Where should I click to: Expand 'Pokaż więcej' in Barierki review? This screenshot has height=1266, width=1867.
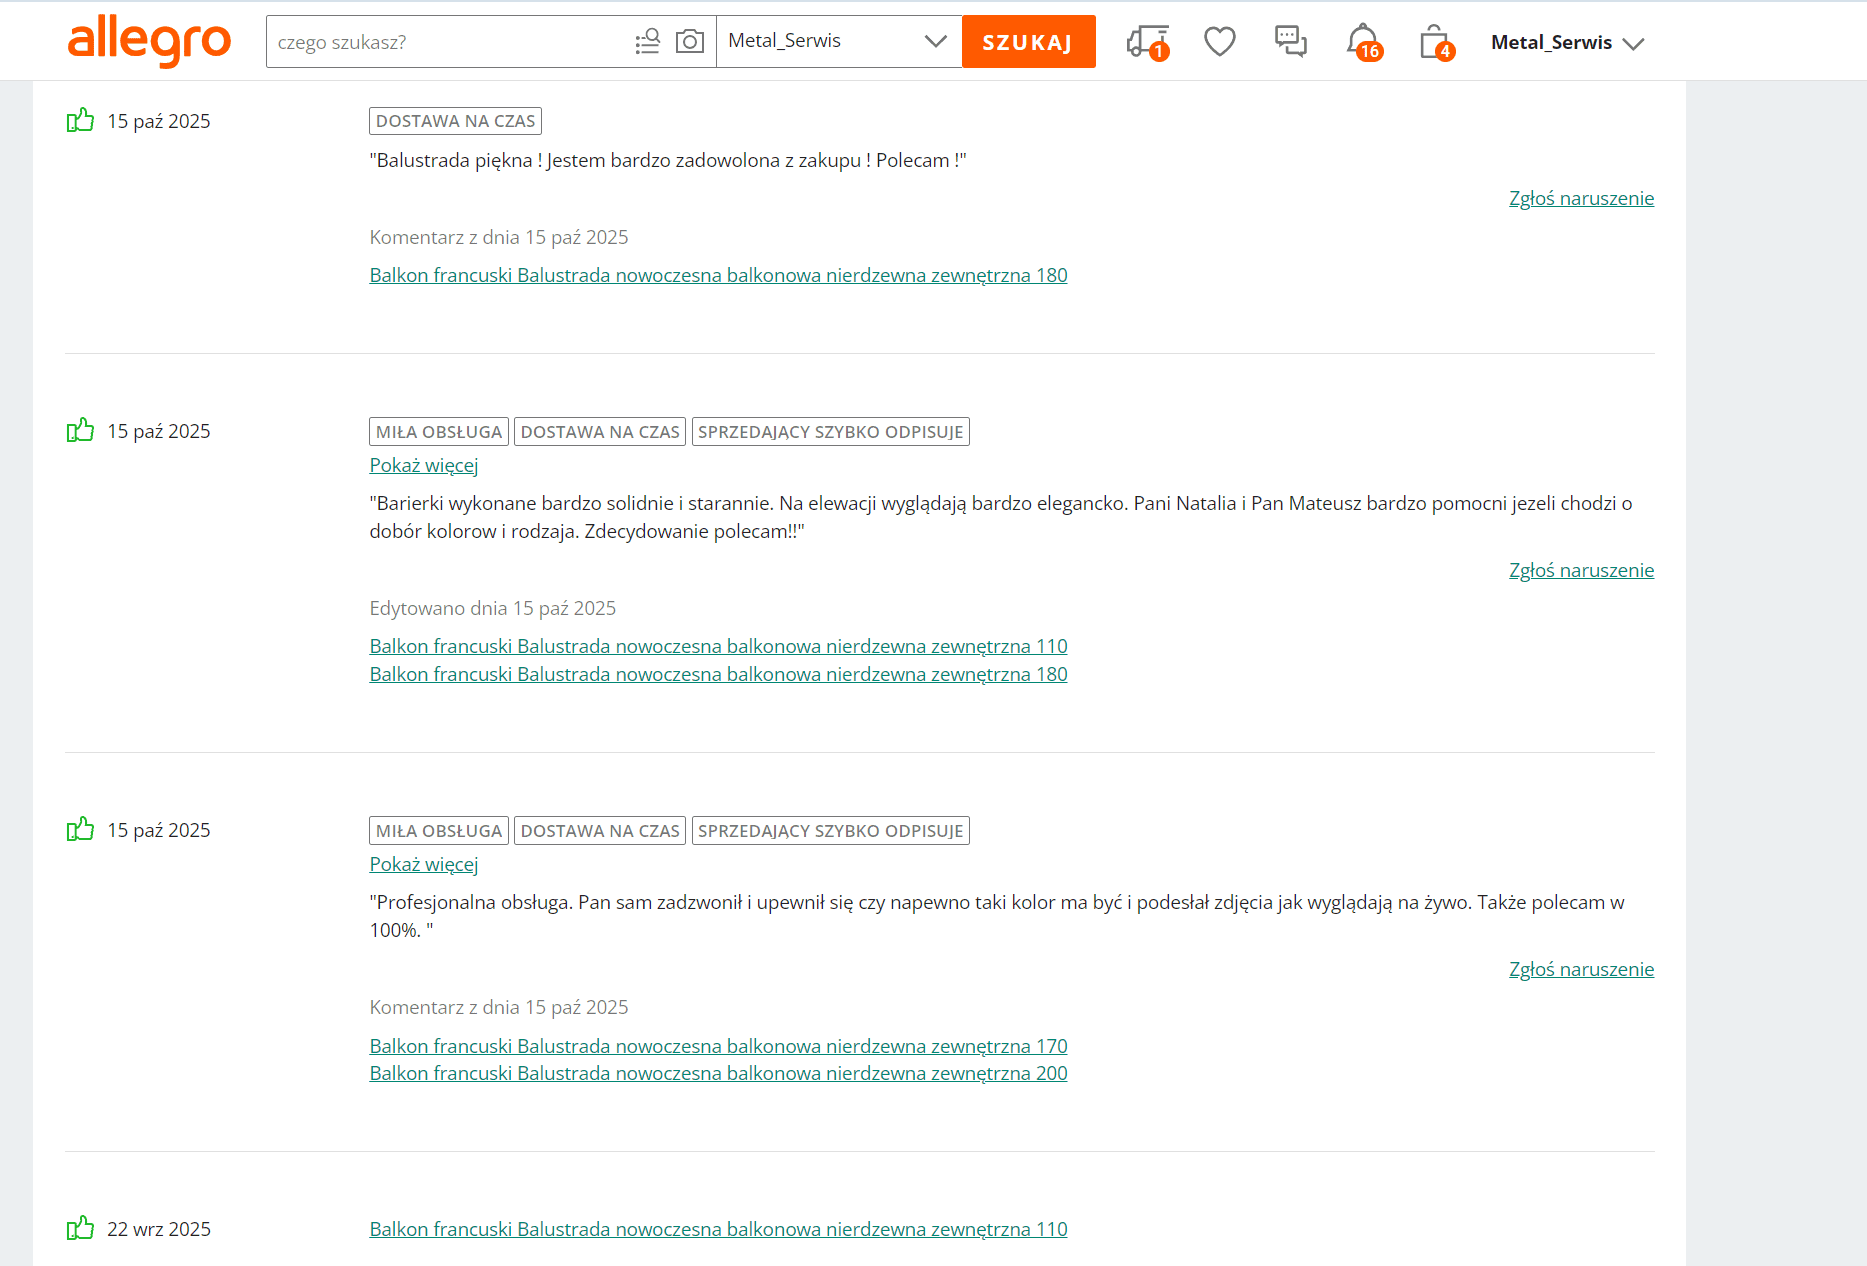[x=424, y=465]
